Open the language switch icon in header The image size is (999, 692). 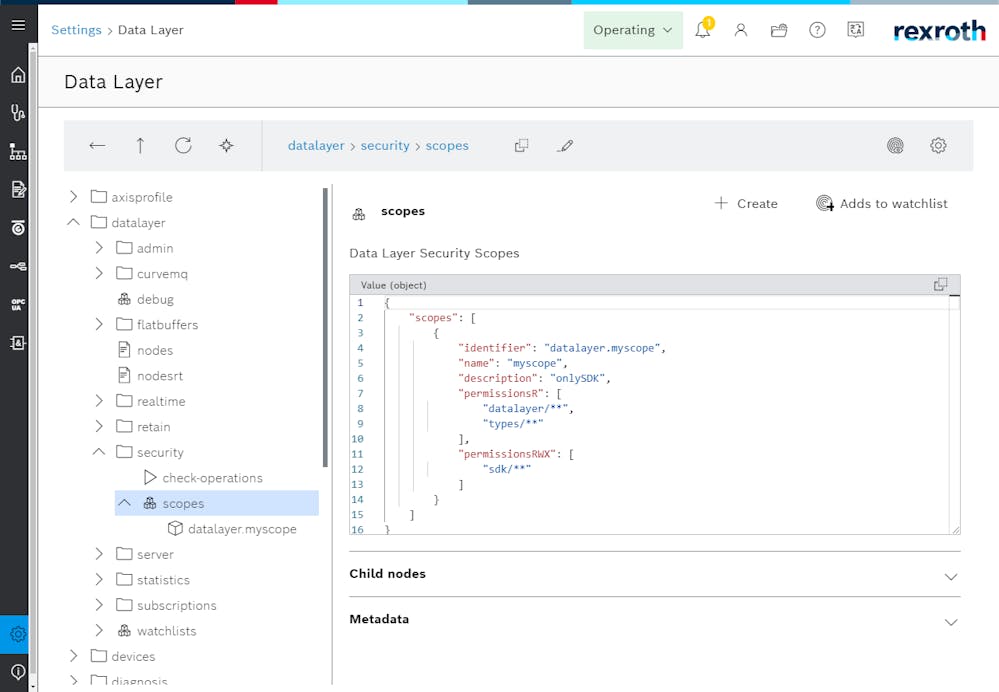855,29
